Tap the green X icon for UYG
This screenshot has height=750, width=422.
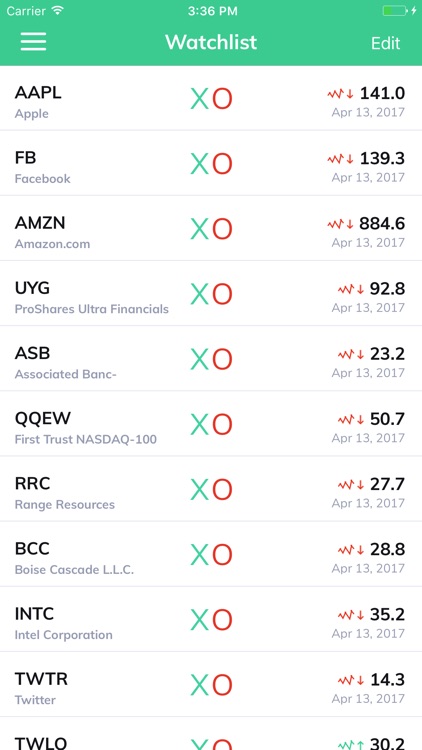[200, 294]
